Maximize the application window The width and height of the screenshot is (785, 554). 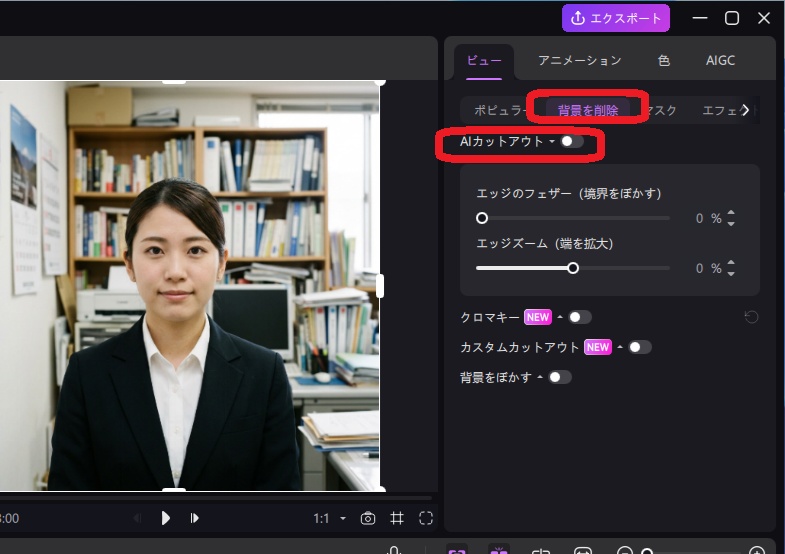(732, 18)
